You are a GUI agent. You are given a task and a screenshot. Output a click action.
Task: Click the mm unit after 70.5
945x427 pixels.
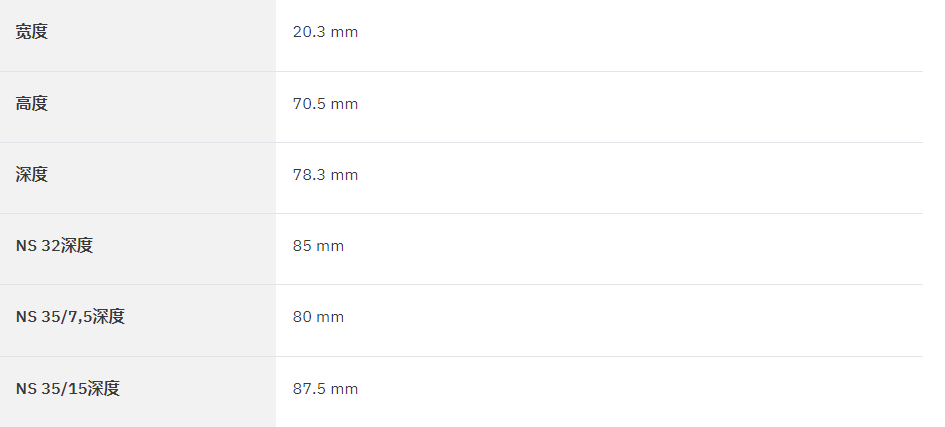click(344, 105)
